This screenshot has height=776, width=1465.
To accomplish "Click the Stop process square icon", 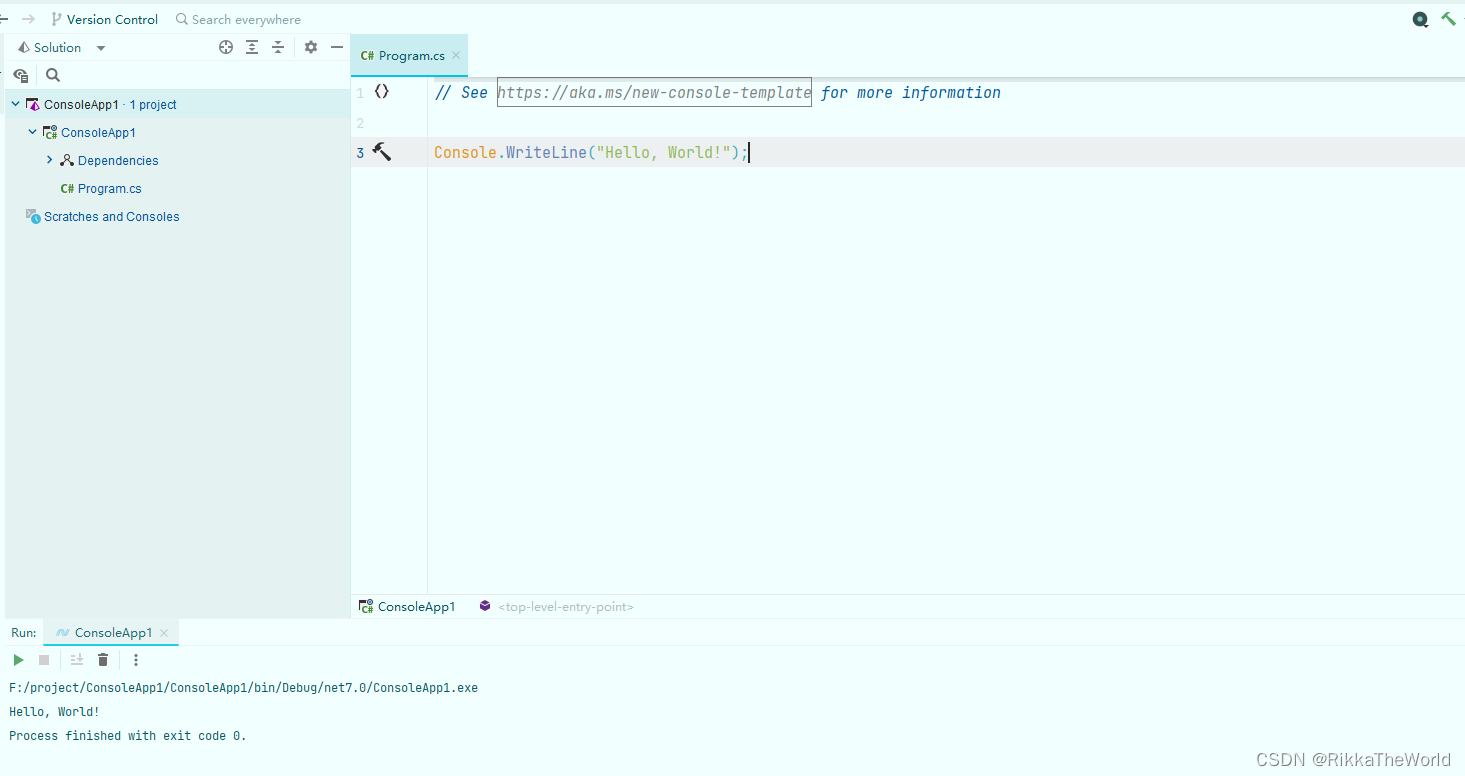I will 44,660.
